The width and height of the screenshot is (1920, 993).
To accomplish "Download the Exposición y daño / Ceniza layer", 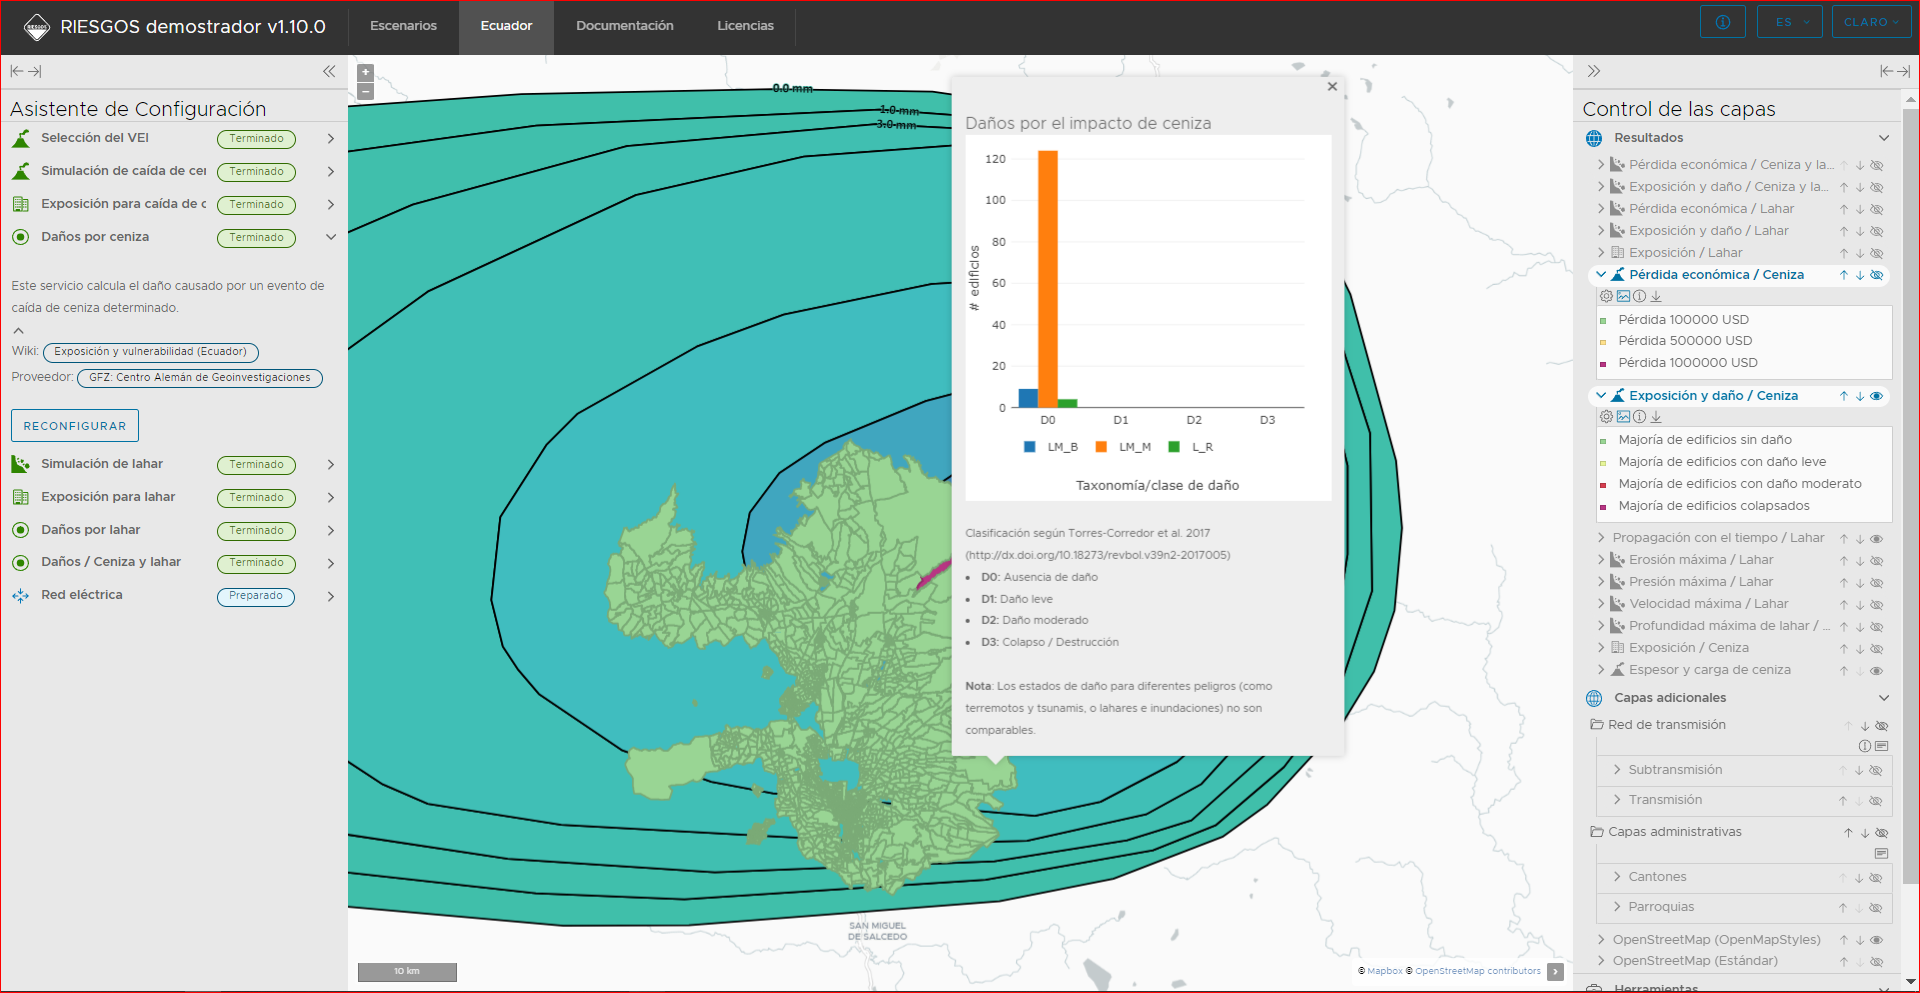I will pos(1656,417).
